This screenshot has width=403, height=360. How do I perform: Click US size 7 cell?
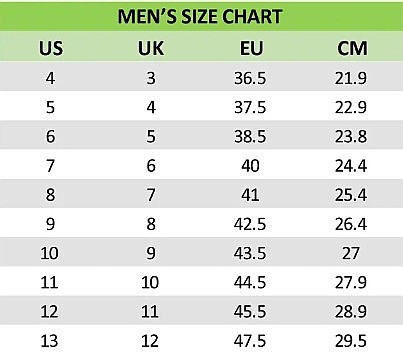coord(50,166)
